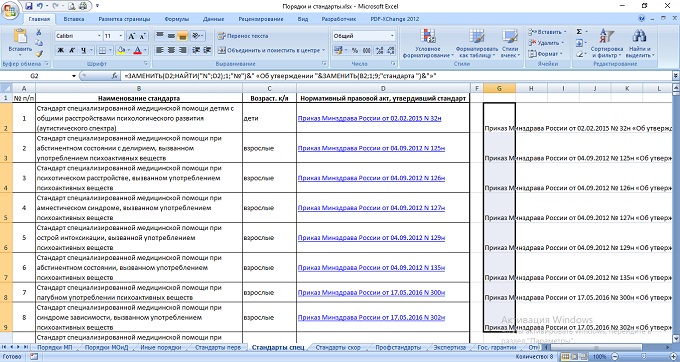Start macro recording from the status bar icon
The image size is (680, 362).
33,357
